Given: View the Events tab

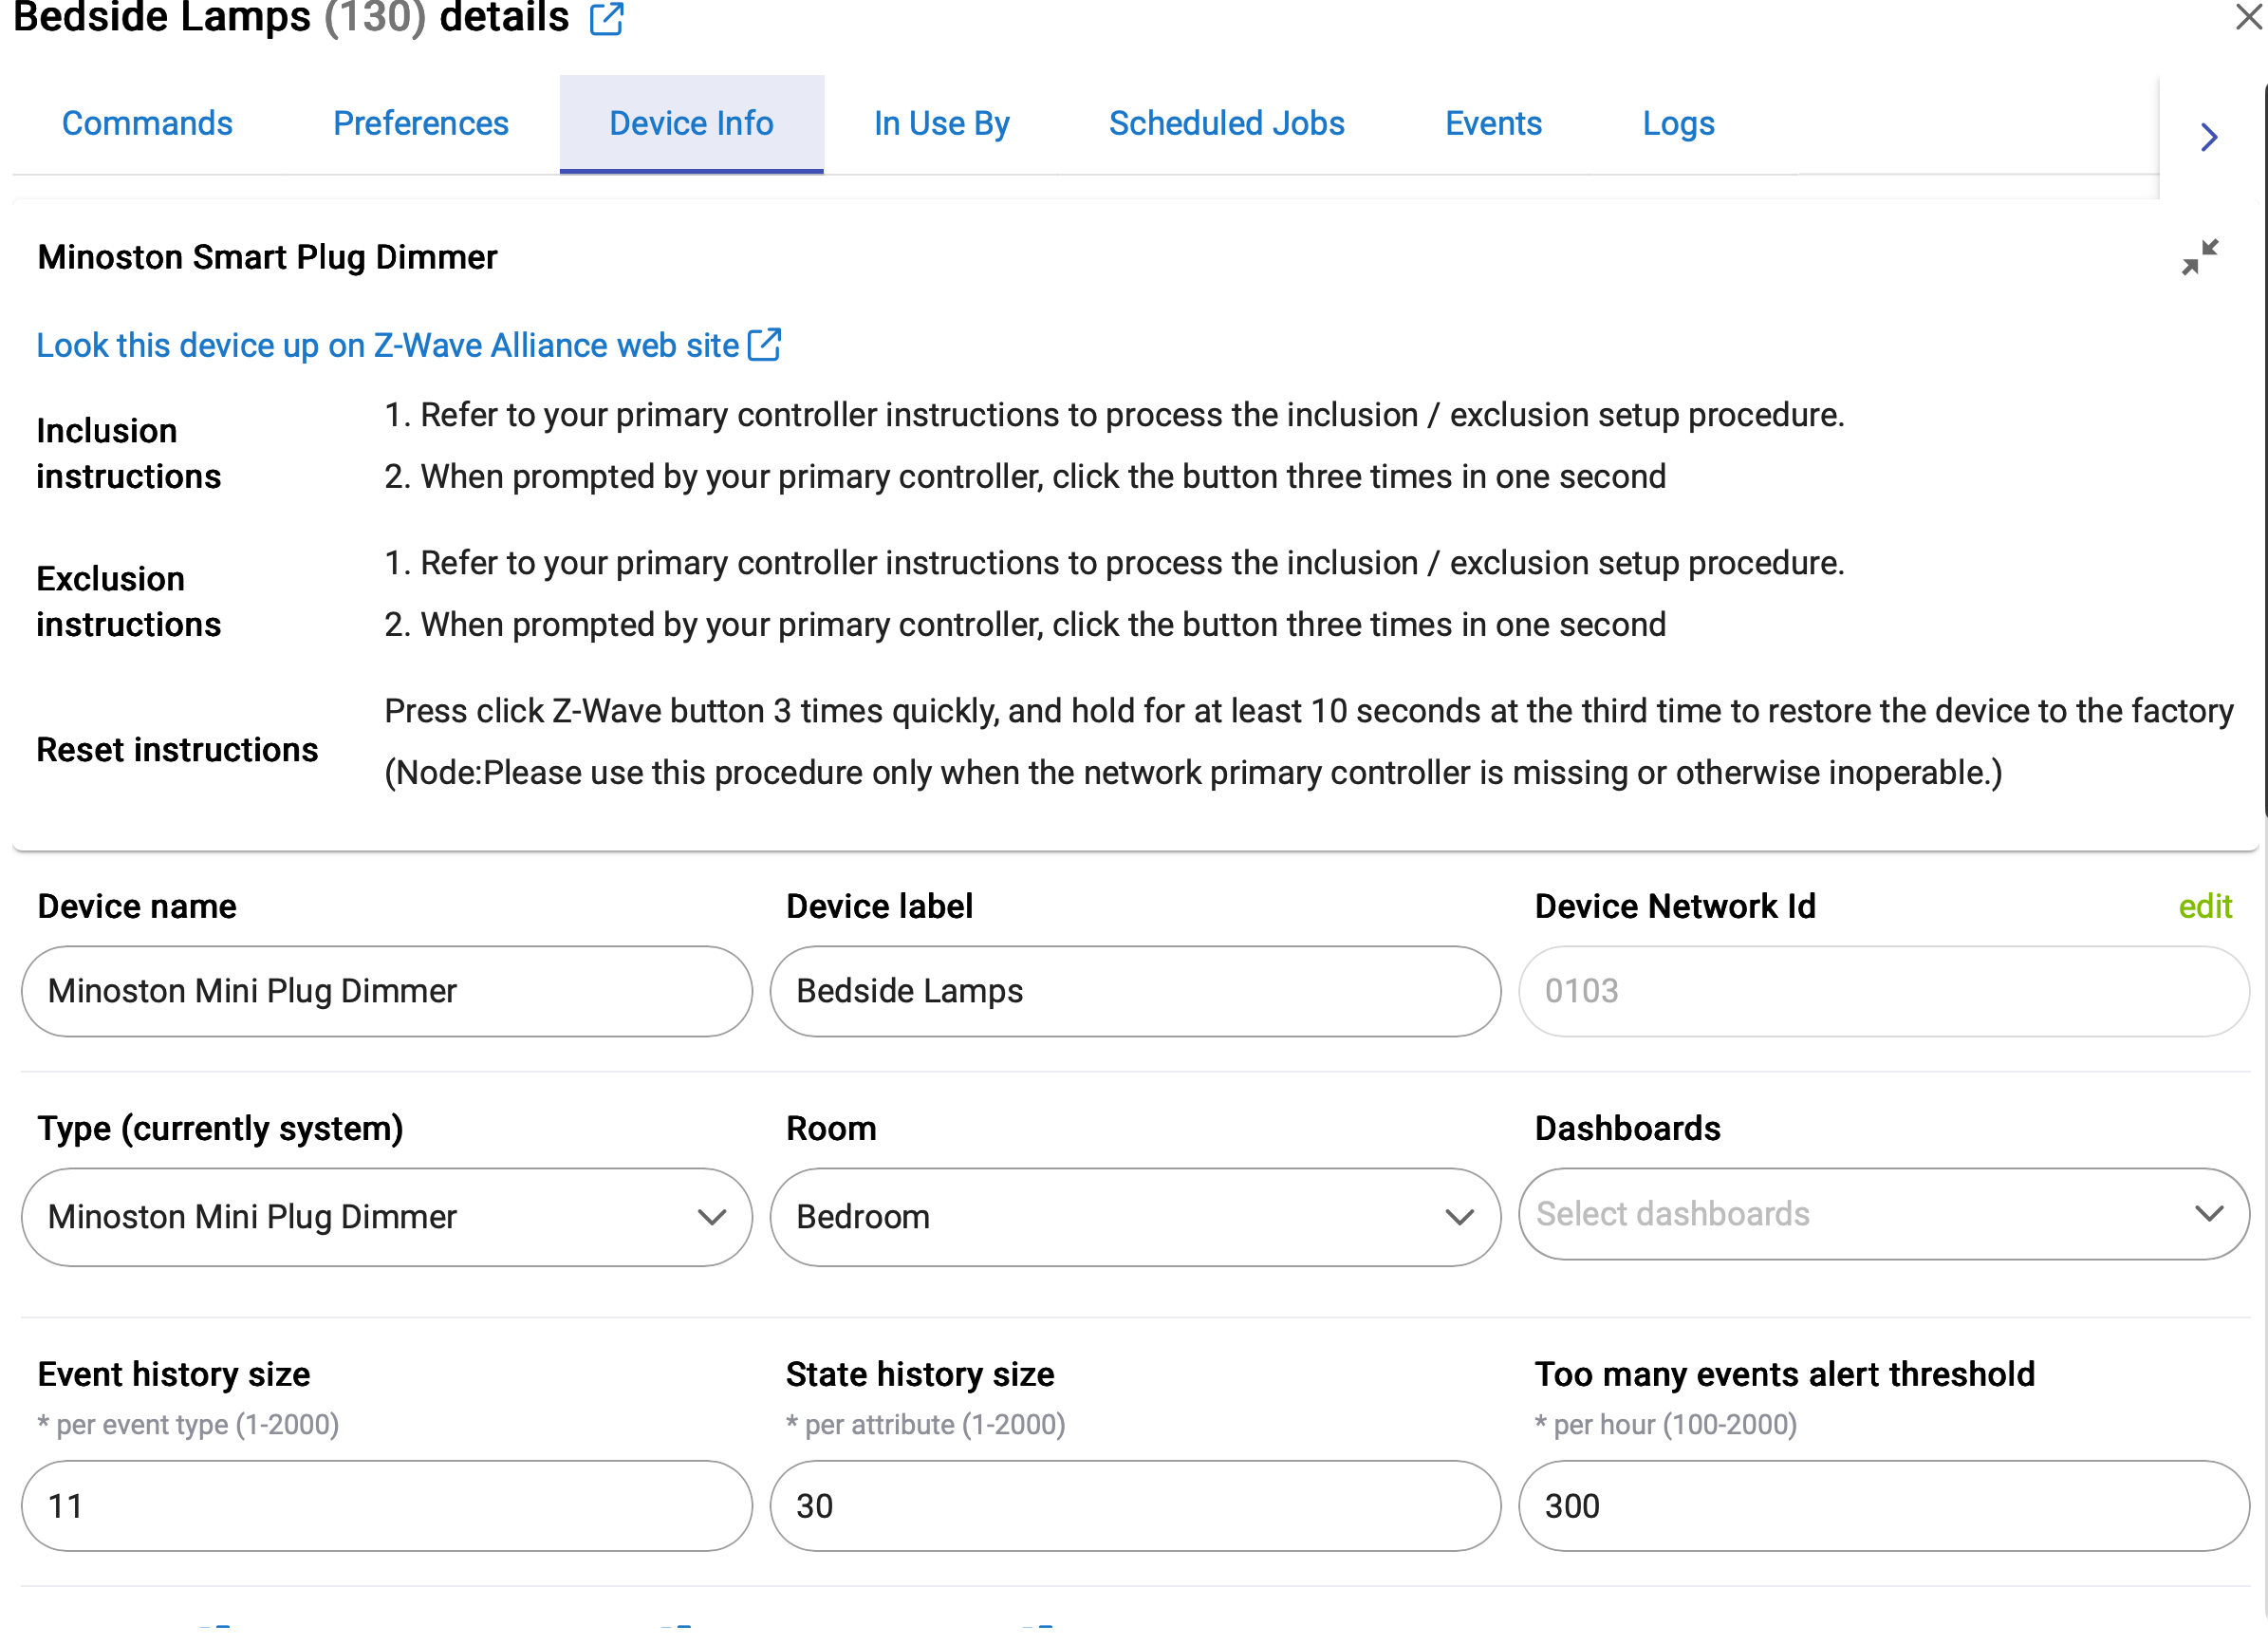Looking at the screenshot, I should click(x=1493, y=124).
